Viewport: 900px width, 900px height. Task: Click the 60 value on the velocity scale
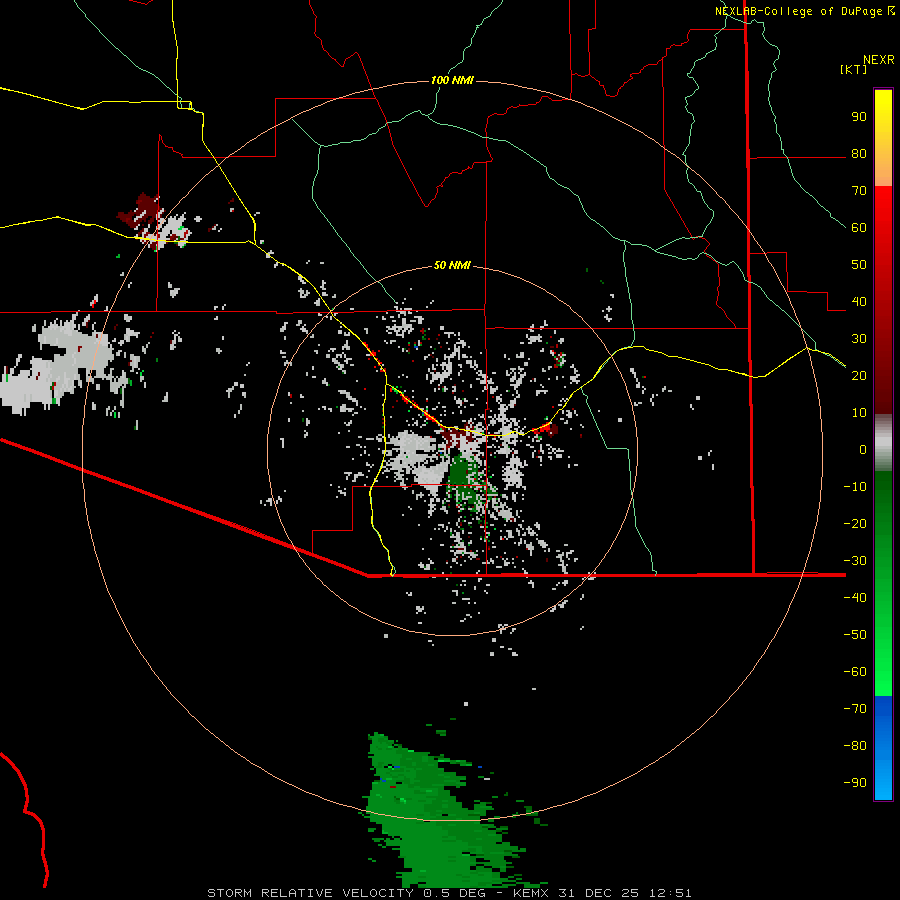pyautogui.click(x=859, y=227)
